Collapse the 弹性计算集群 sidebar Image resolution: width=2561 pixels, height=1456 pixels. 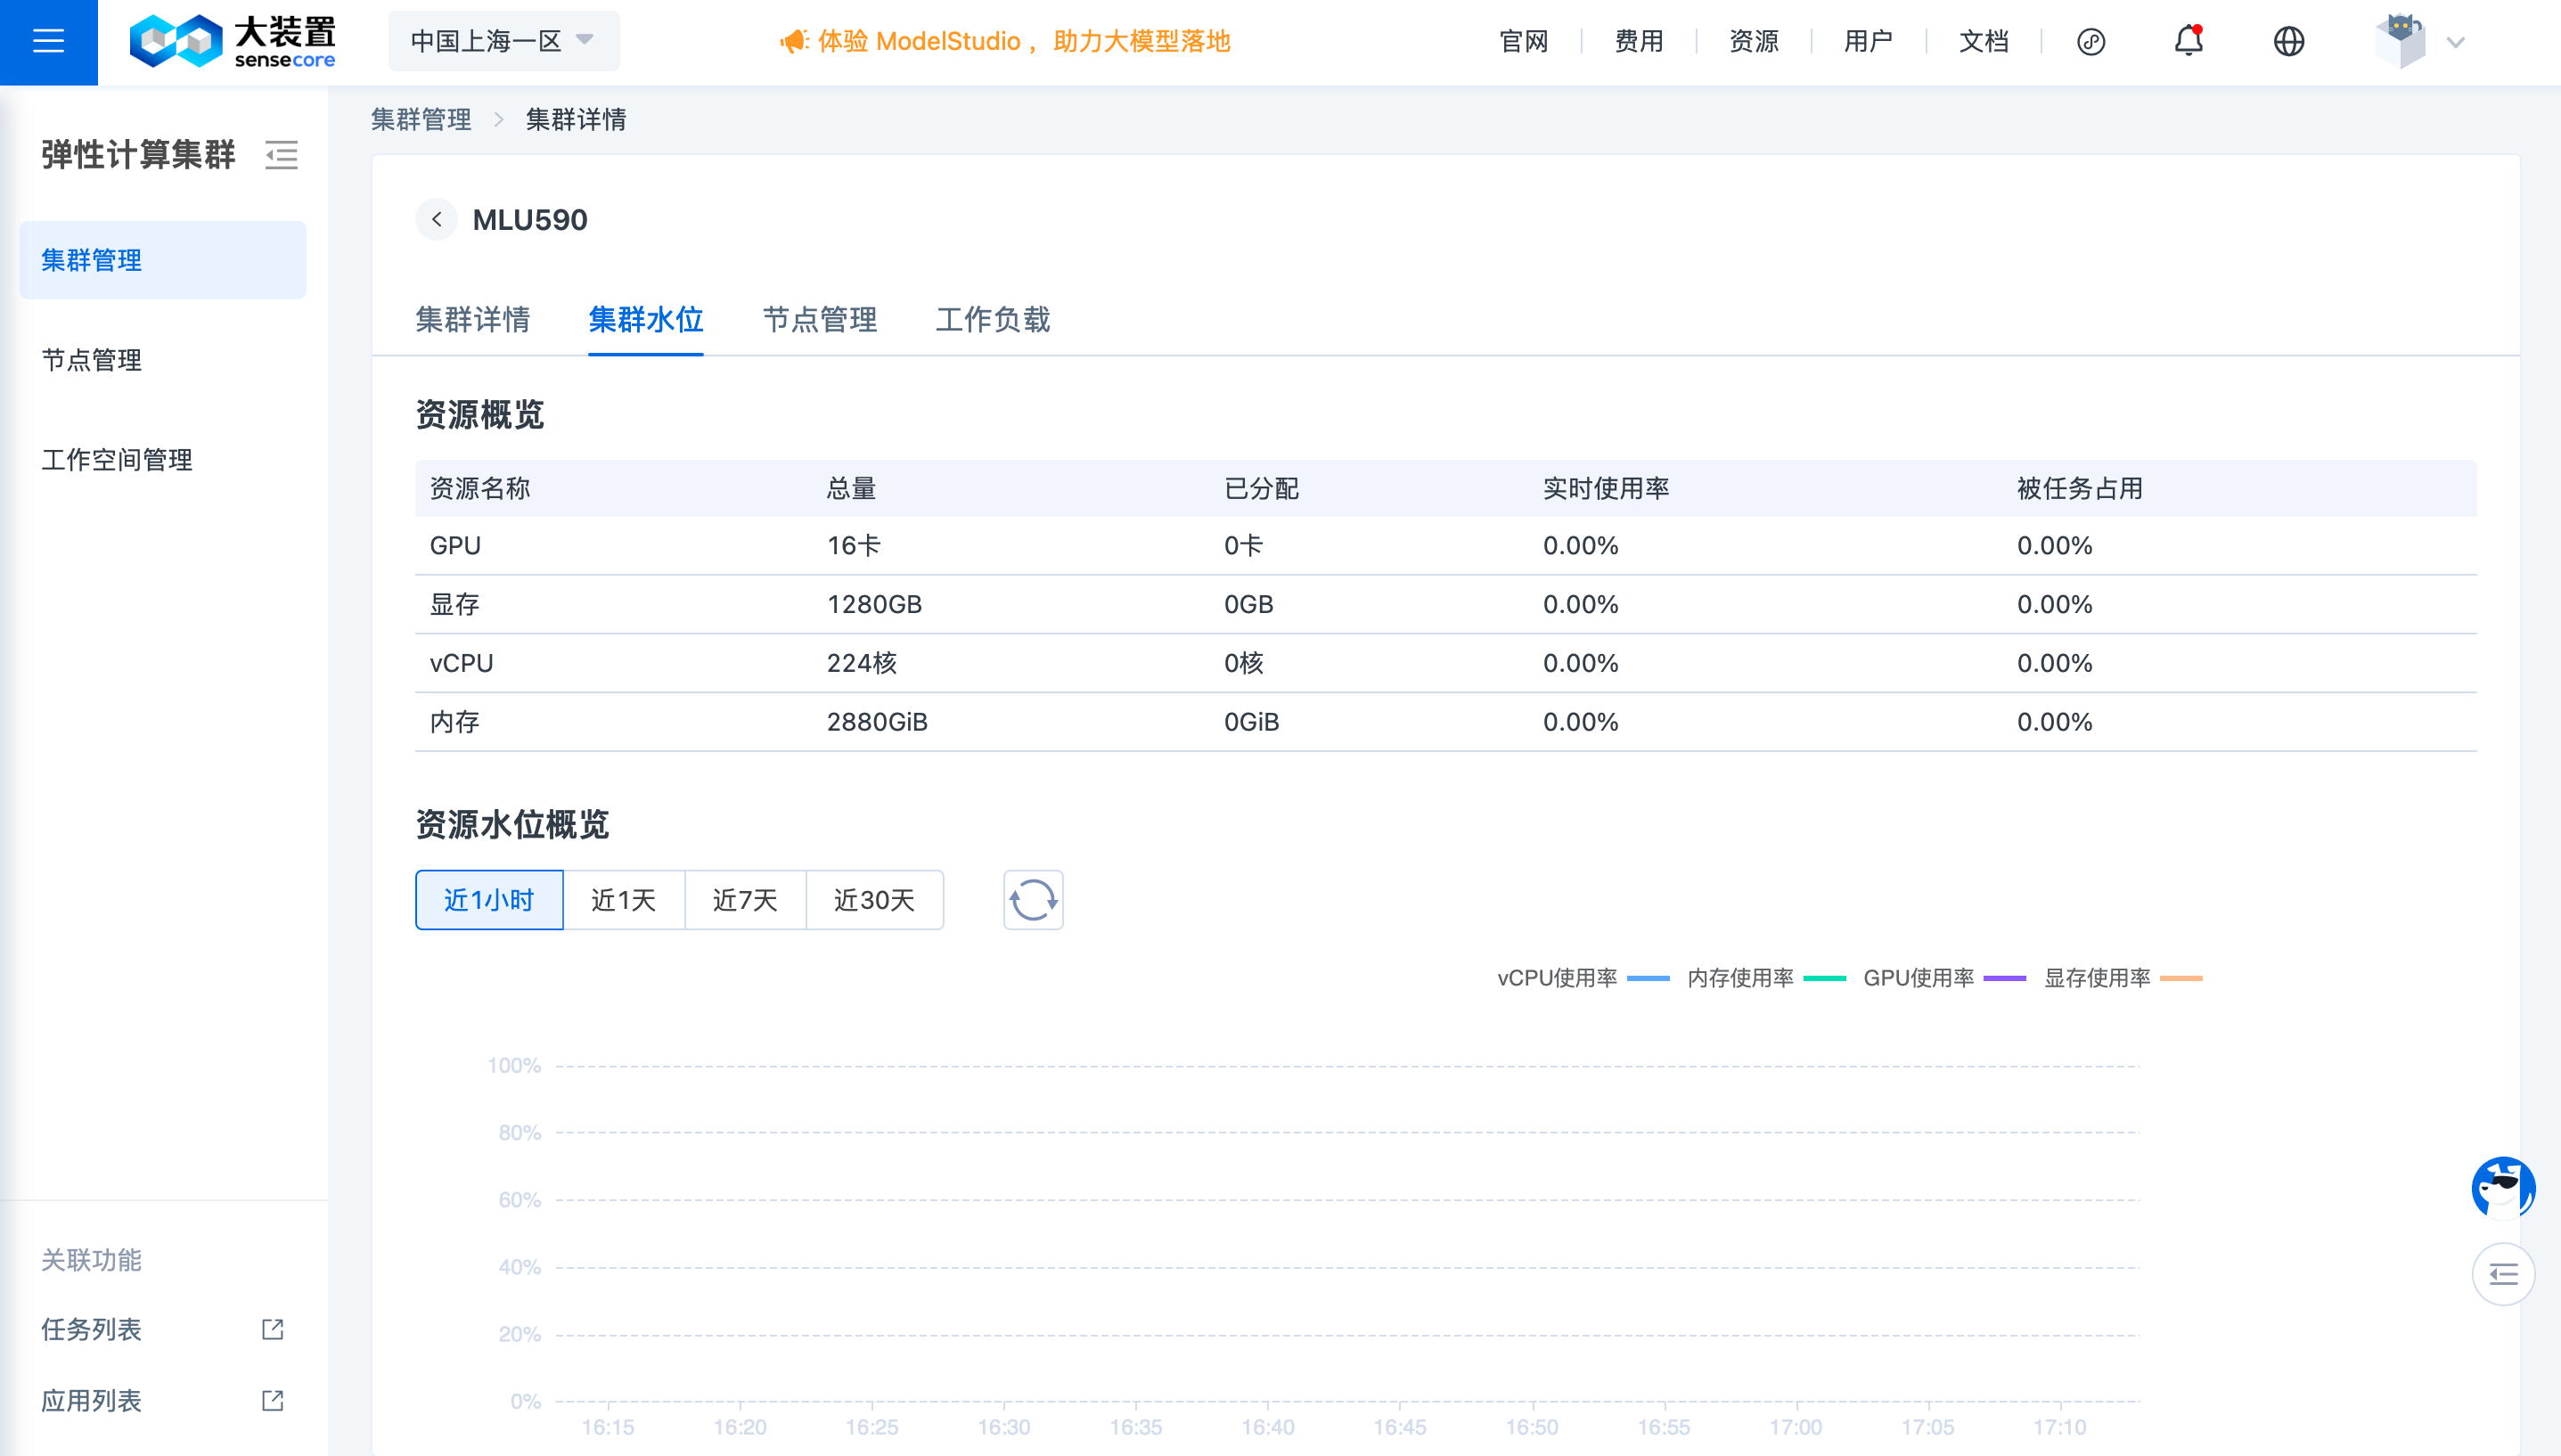coord(281,155)
